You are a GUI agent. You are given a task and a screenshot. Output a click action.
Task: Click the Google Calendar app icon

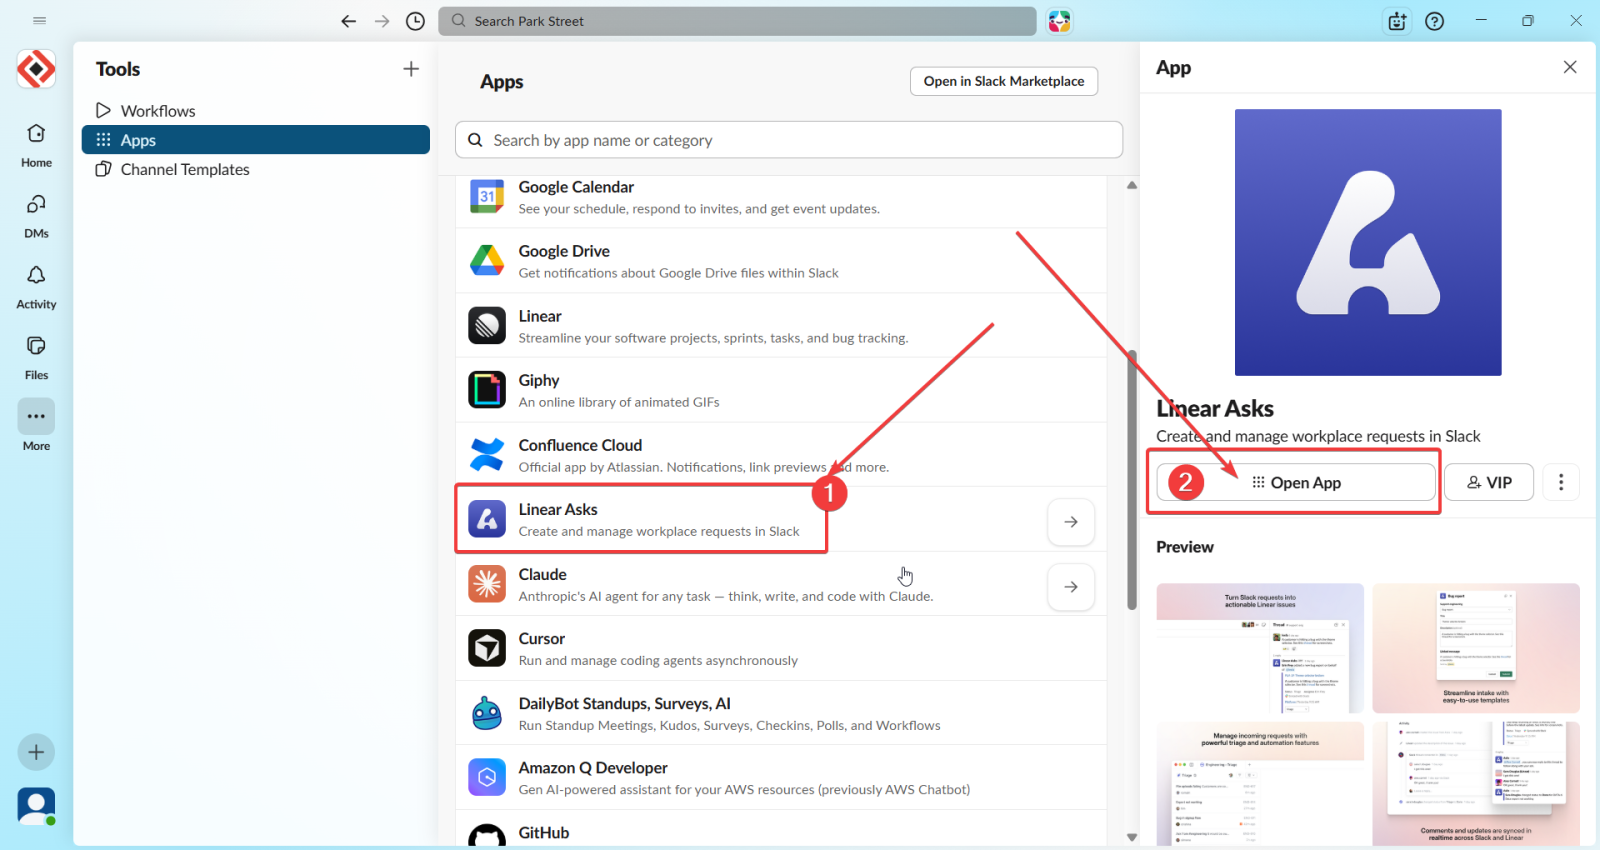(x=487, y=196)
